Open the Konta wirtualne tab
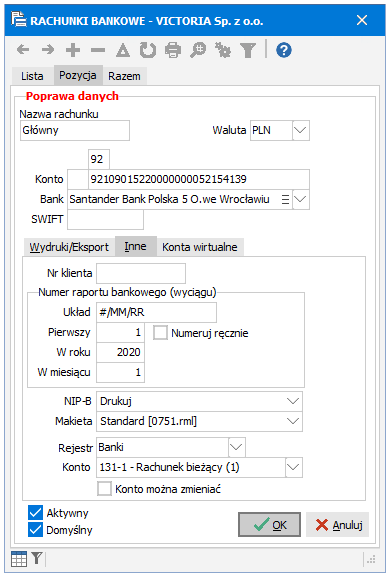Screen dimensions: 390x577 click(200, 247)
